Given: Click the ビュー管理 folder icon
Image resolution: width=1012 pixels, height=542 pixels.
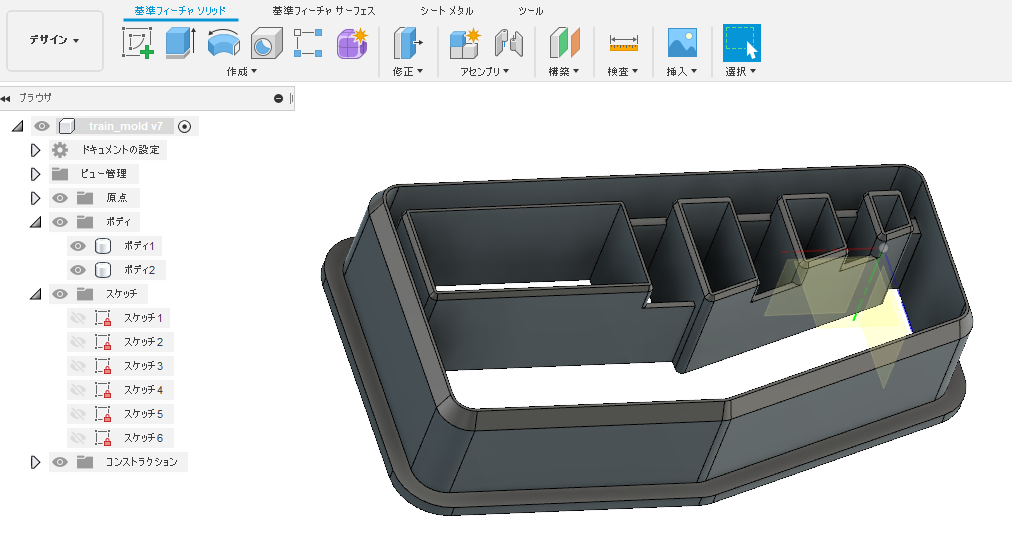Looking at the screenshot, I should pyautogui.click(x=60, y=174).
